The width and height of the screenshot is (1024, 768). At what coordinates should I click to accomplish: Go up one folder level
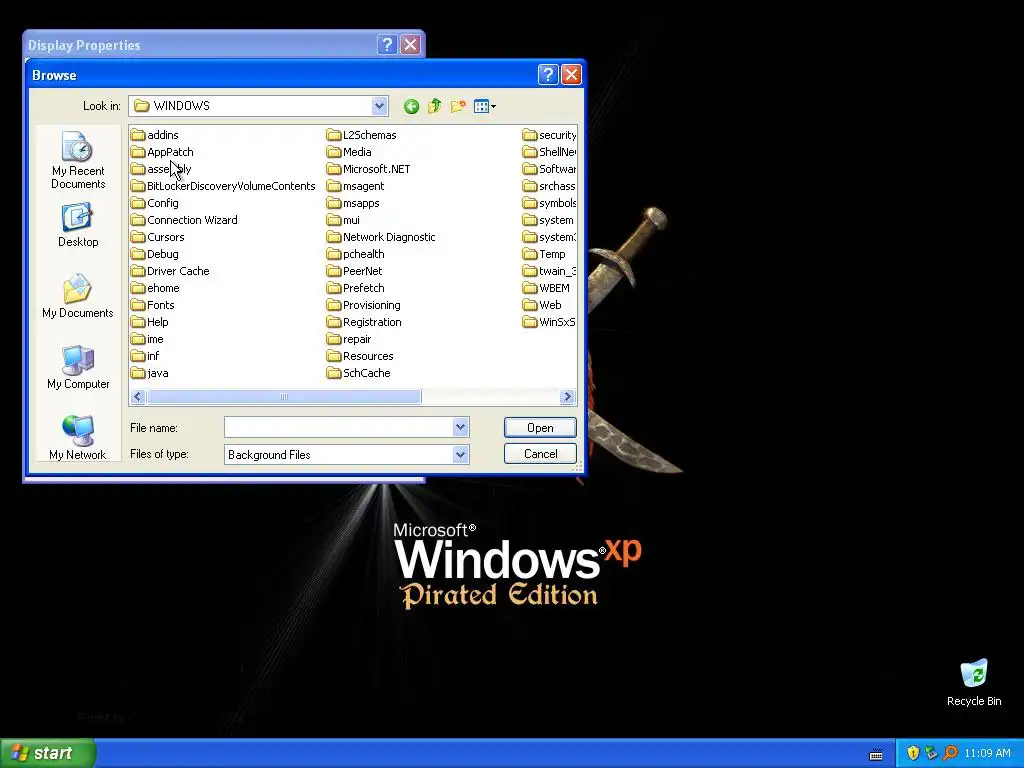(x=434, y=106)
